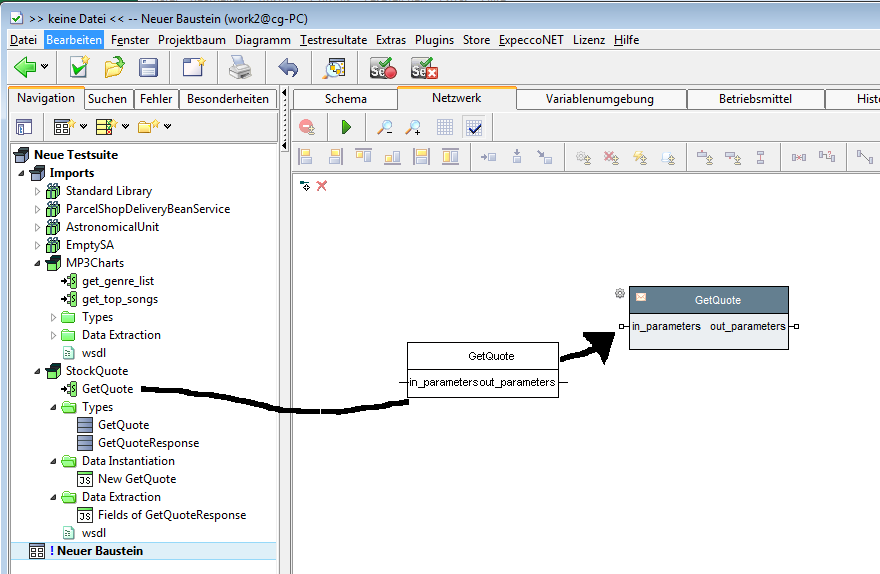Start Selenium recording with red dot icon

click(383, 68)
